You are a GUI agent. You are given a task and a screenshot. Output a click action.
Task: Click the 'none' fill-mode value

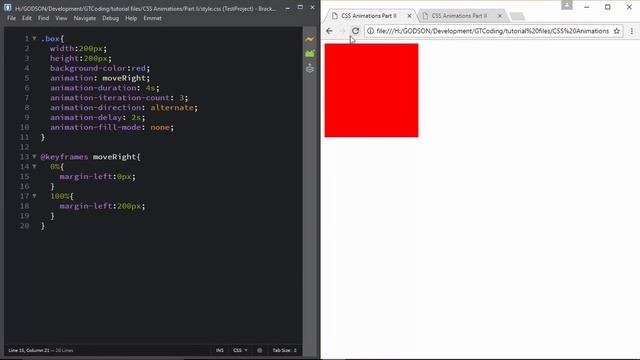tap(160, 127)
